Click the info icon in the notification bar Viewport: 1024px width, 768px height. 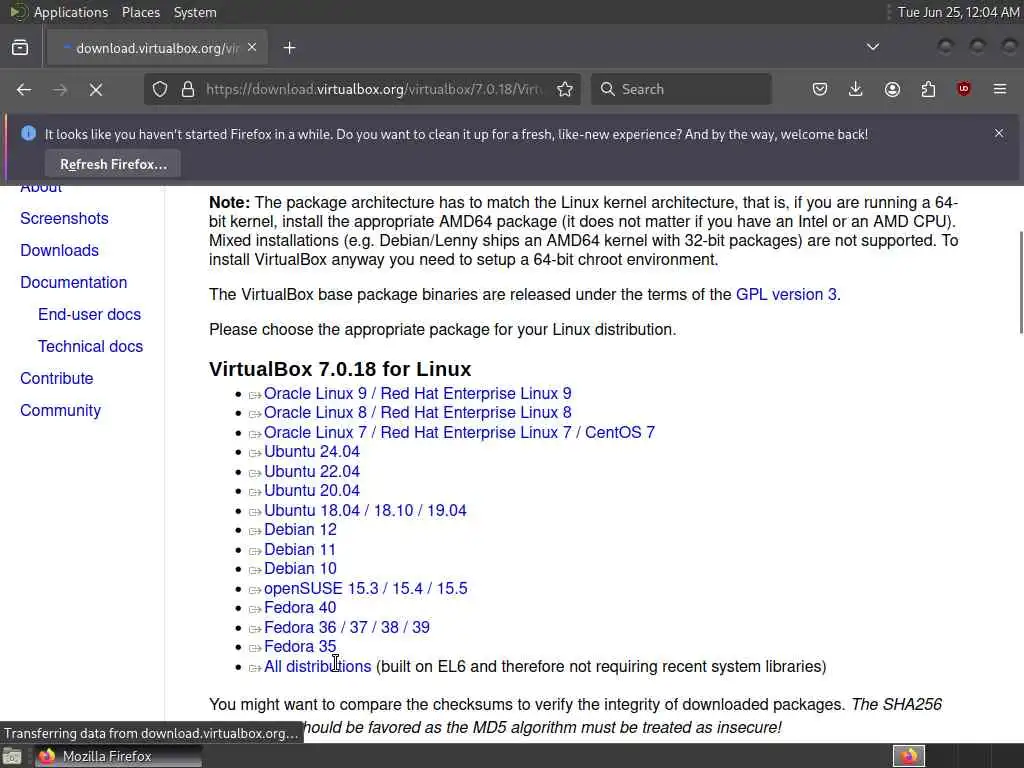pyautogui.click(x=28, y=133)
